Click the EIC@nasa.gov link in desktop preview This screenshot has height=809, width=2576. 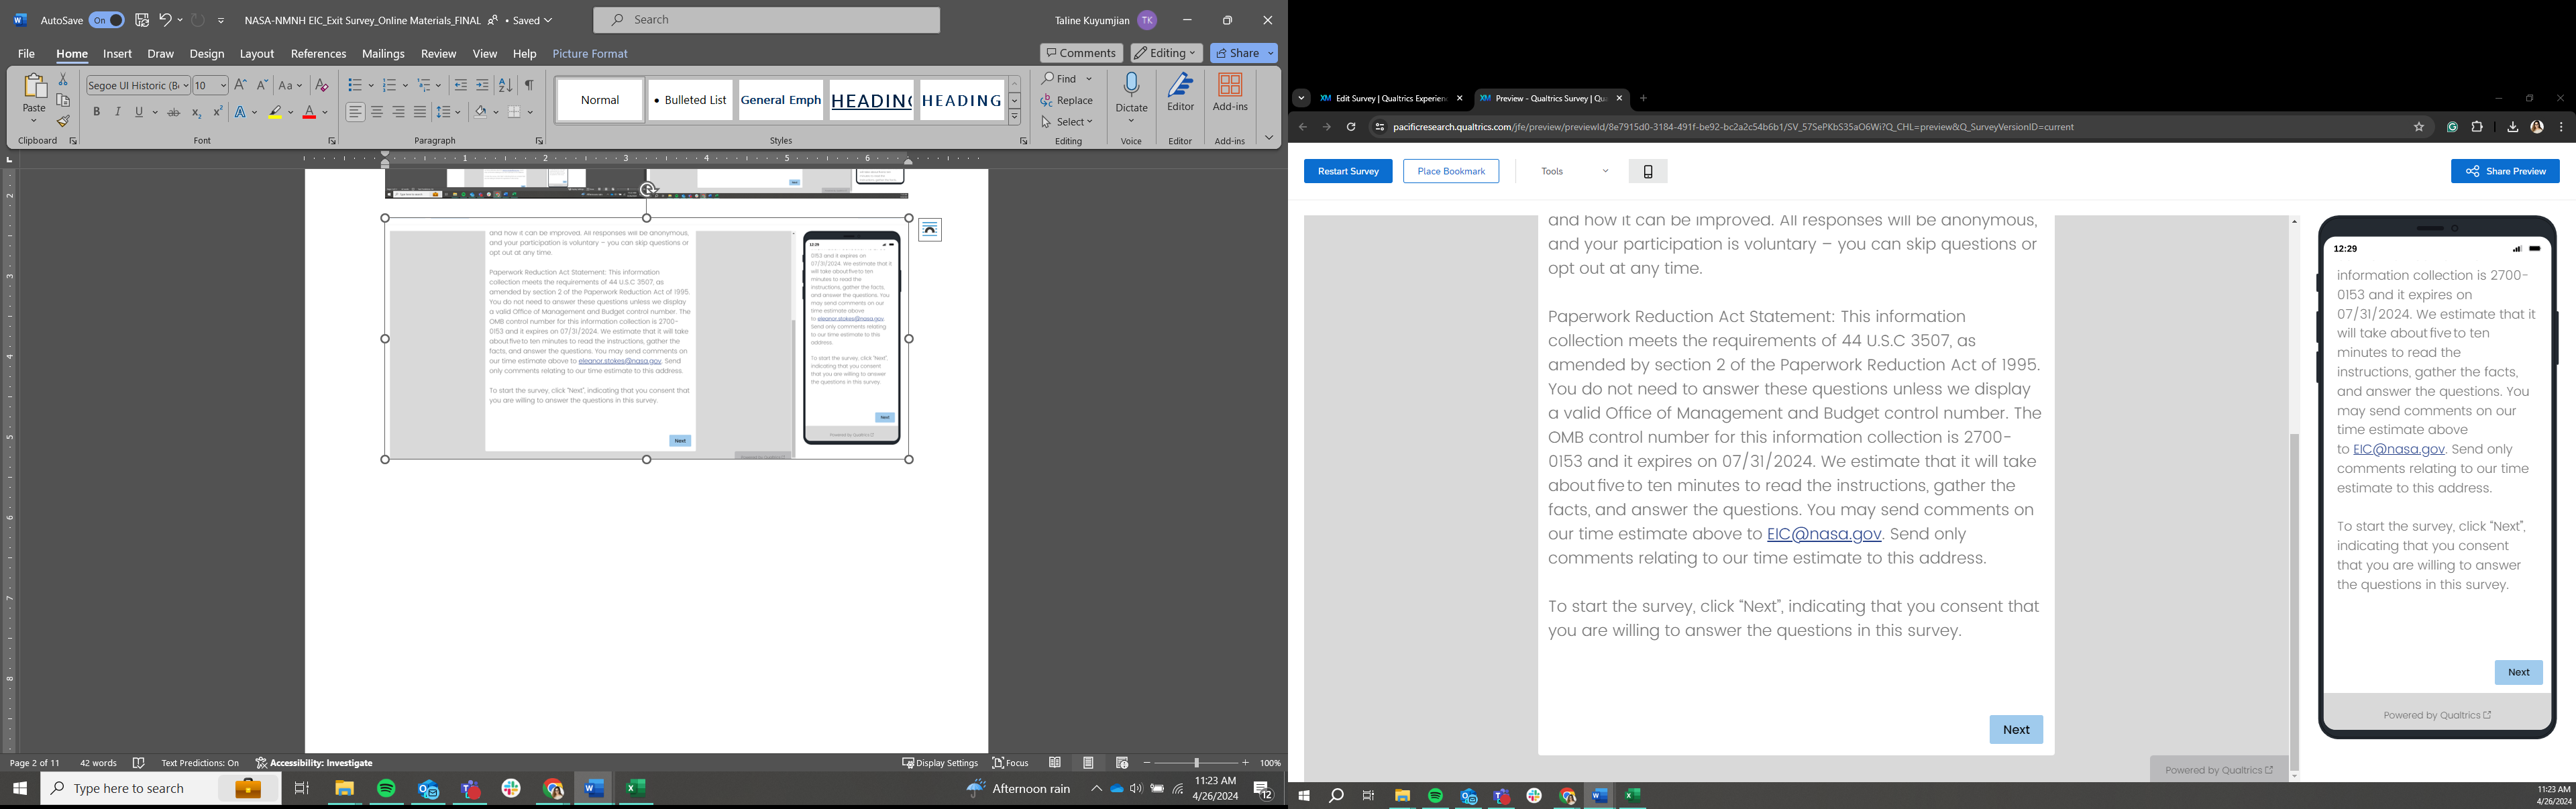tap(1823, 534)
